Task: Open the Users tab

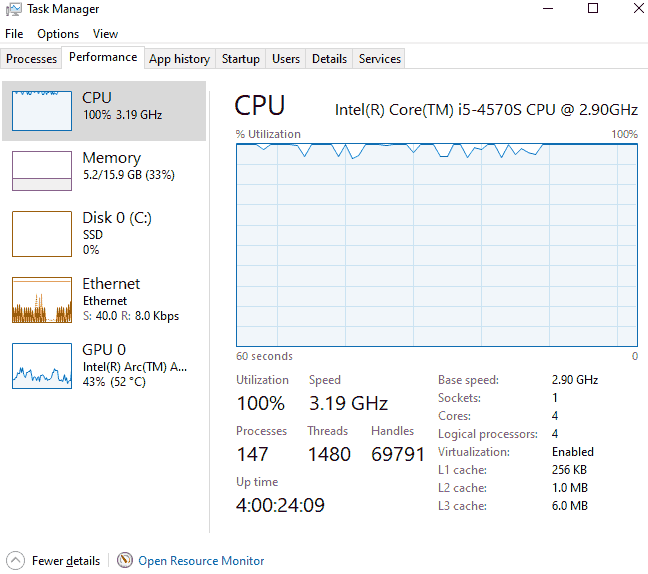Action: 286,59
